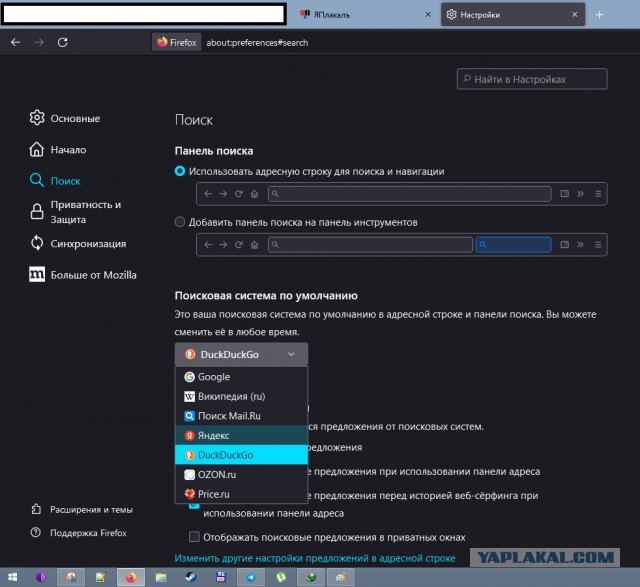Choose DuckDuckGo option in the open list
This screenshot has height=587, width=640.
click(241, 455)
